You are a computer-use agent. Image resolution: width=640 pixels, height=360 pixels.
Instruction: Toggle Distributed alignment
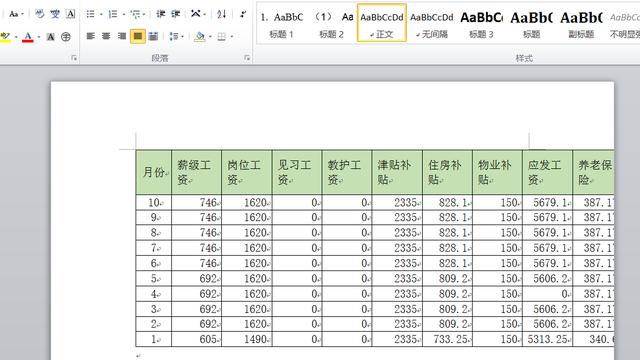[x=153, y=36]
